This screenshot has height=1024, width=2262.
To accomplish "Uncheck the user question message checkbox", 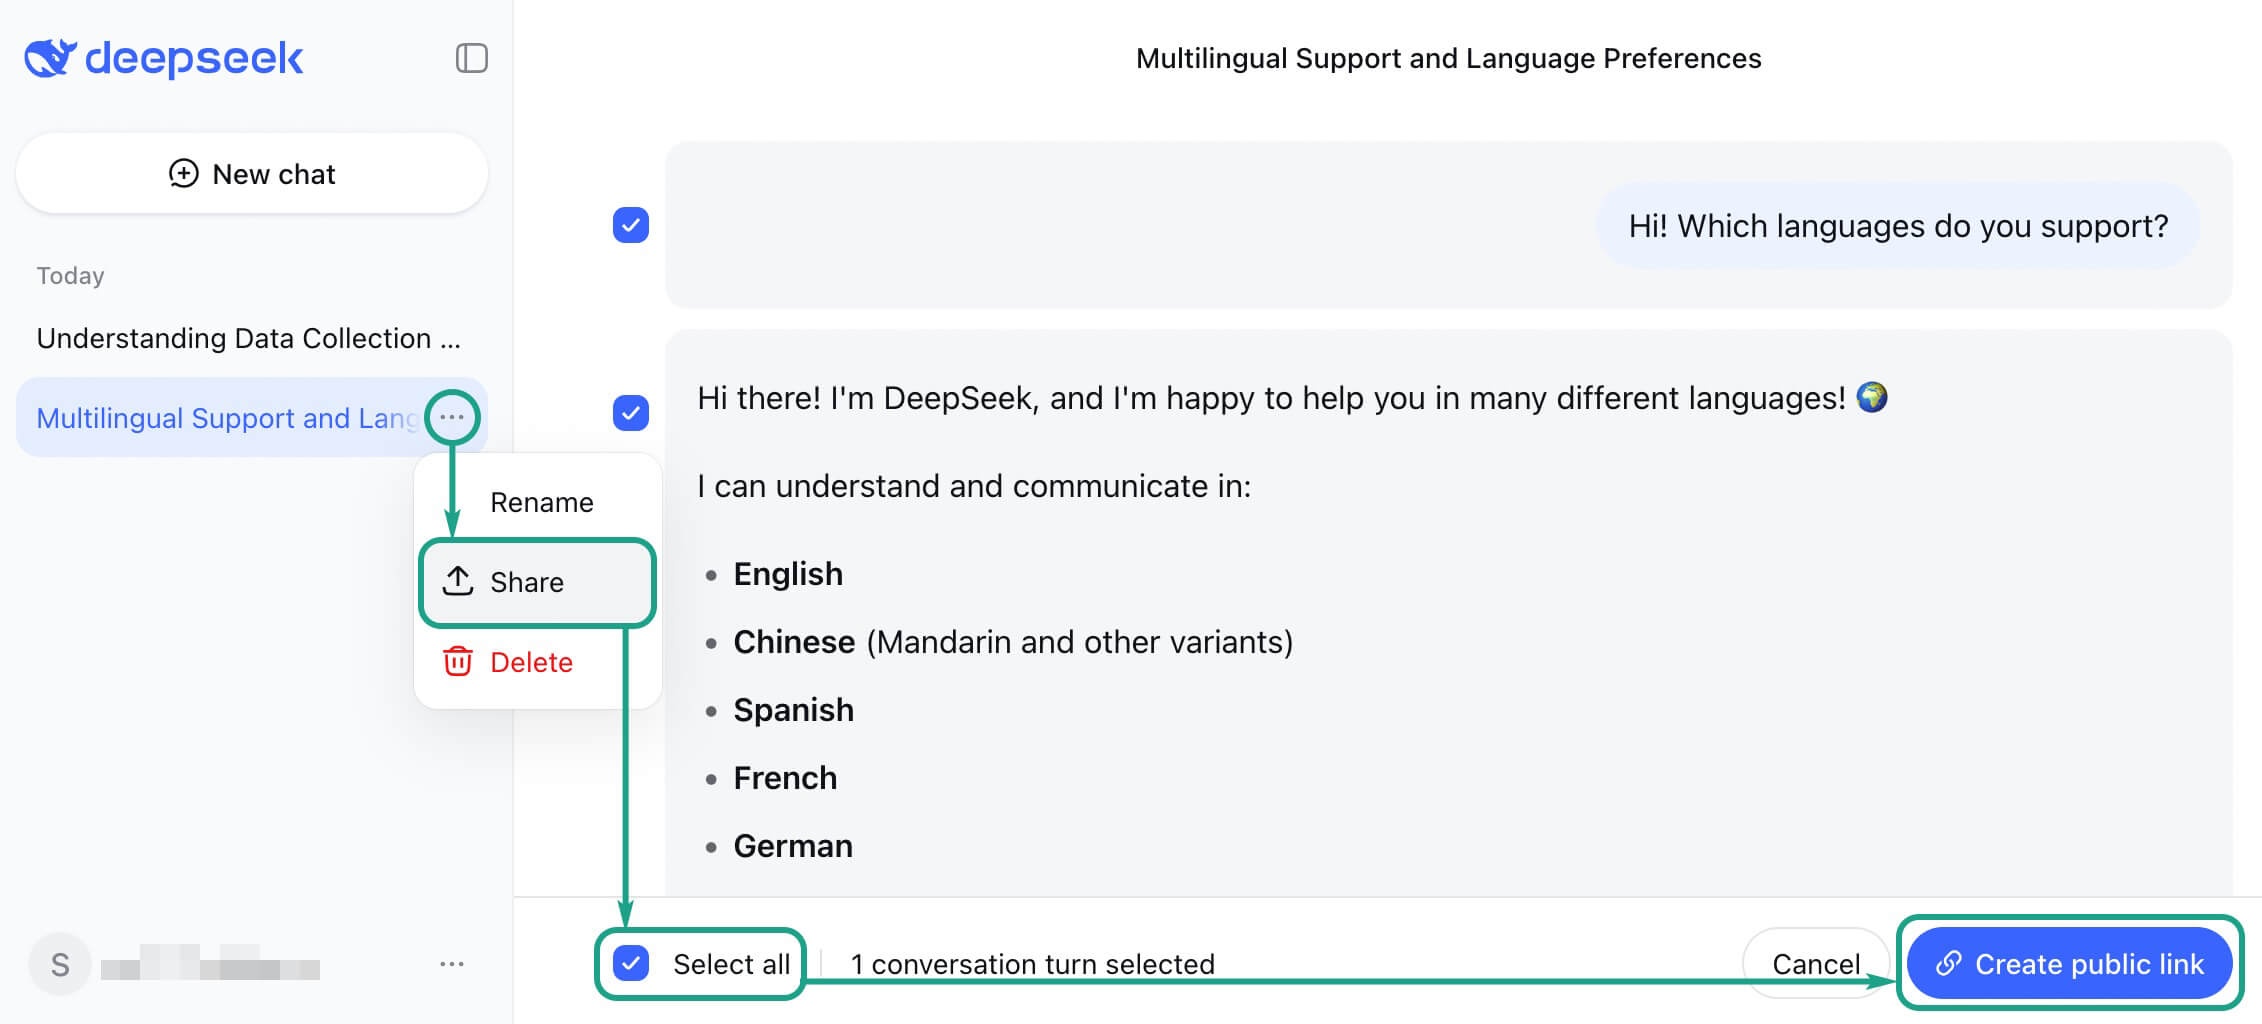I will (630, 226).
